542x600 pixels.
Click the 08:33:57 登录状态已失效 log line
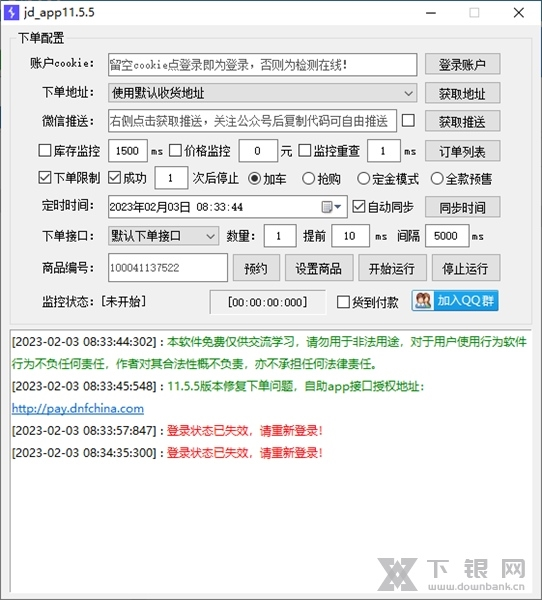(x=167, y=431)
